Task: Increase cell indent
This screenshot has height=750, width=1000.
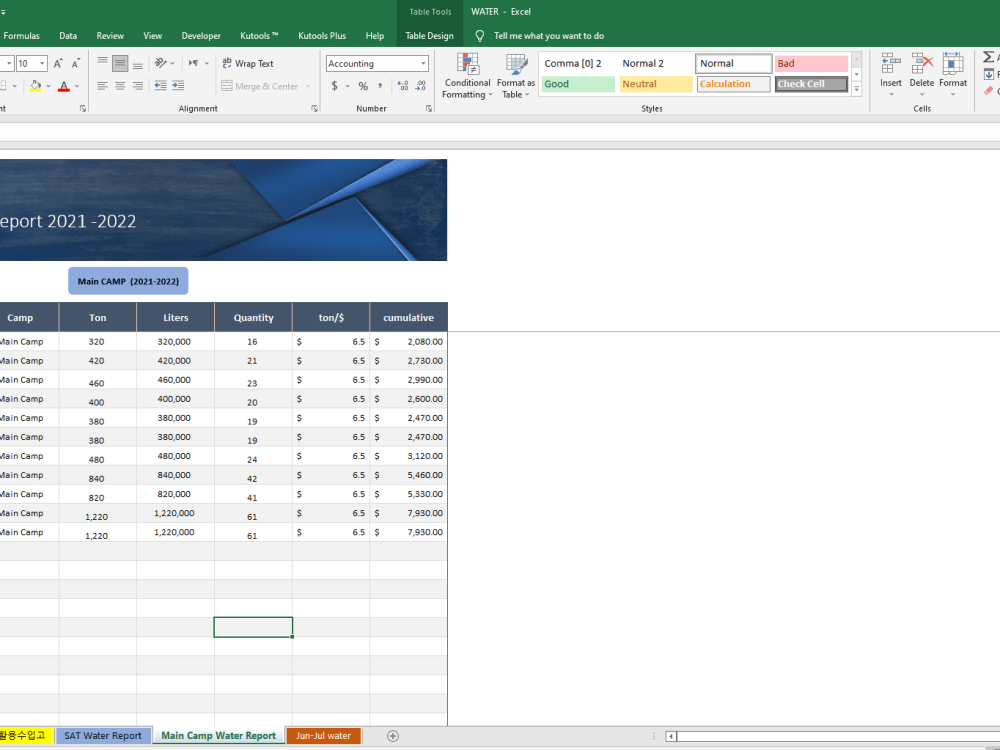Action: tap(179, 85)
